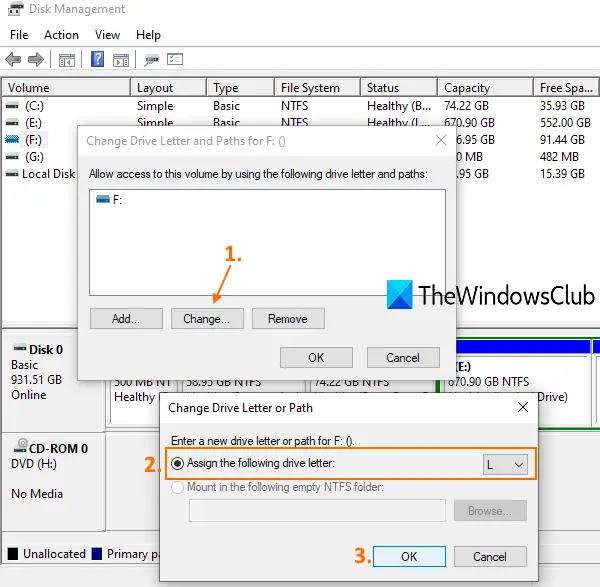Click the 91.44 GB free space cell

tap(562, 140)
